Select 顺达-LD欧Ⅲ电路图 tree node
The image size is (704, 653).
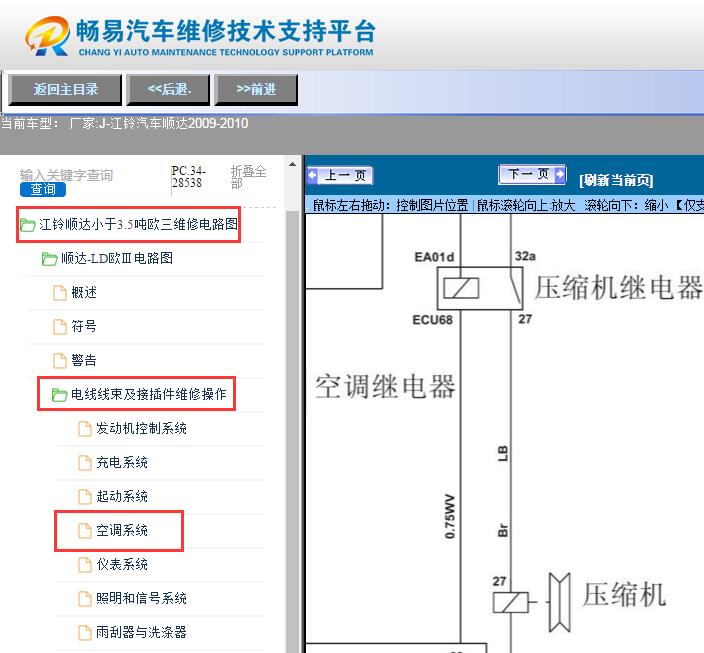(x=117, y=258)
